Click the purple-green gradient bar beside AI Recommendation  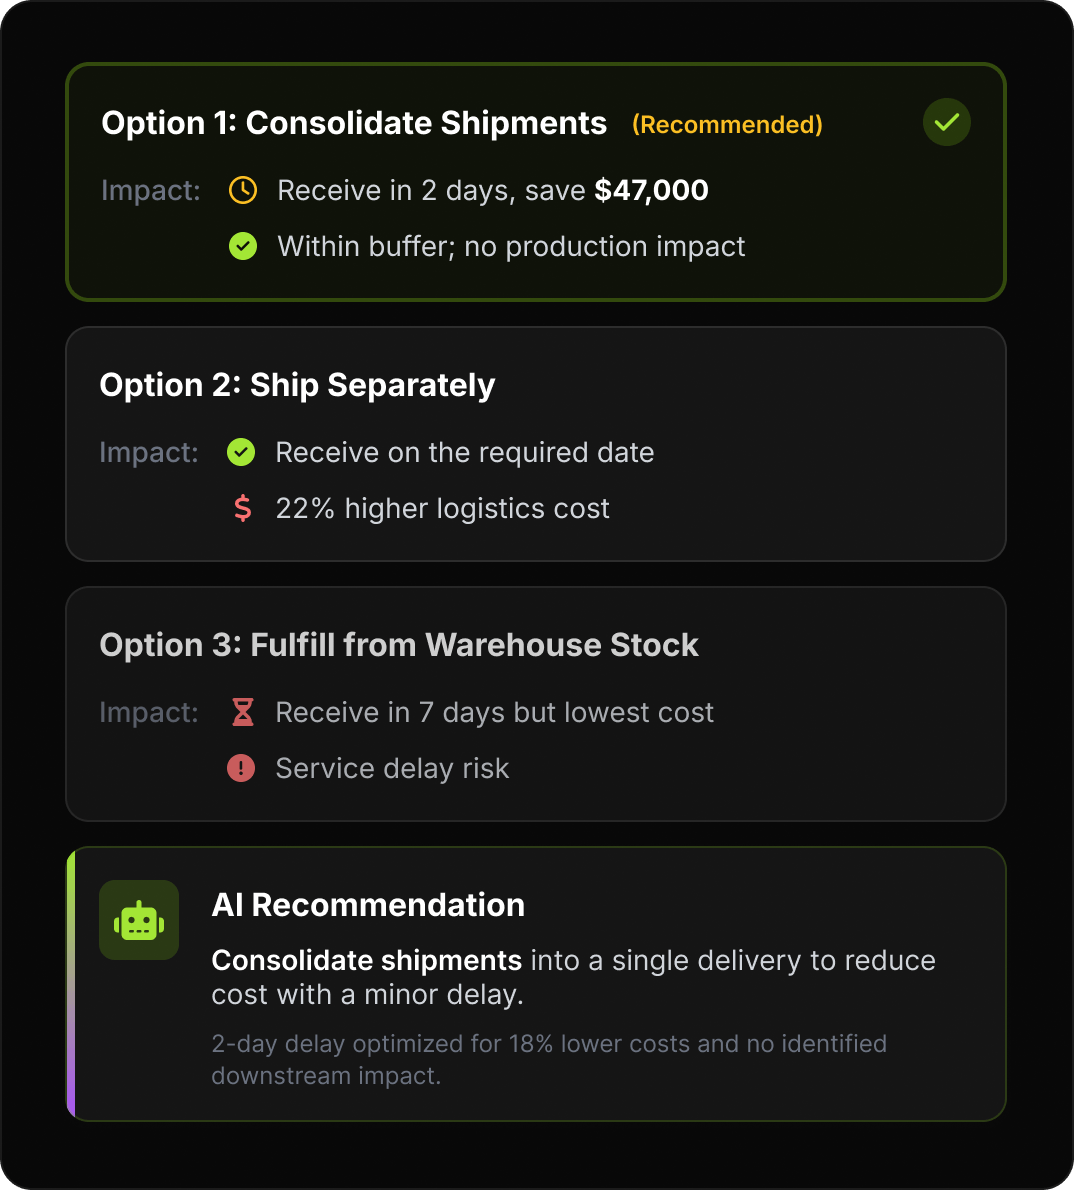point(70,982)
